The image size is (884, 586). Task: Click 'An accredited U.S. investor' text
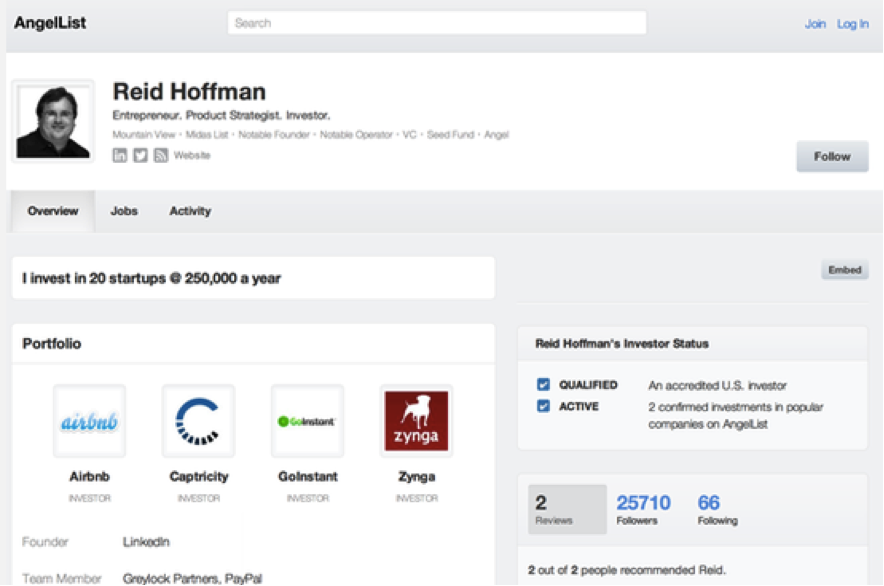(717, 386)
